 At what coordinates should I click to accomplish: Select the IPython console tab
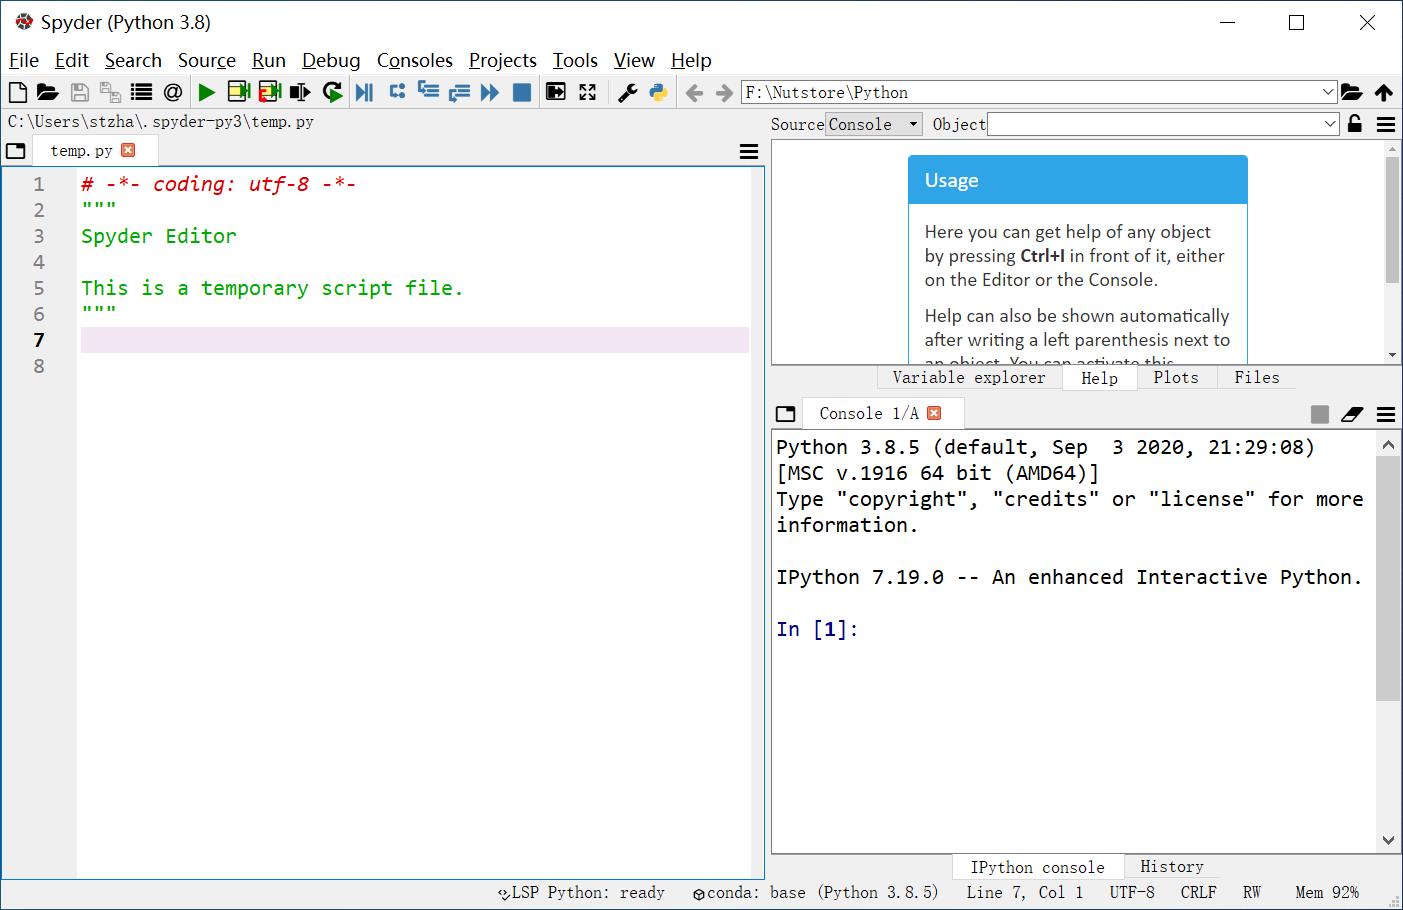tap(1038, 867)
